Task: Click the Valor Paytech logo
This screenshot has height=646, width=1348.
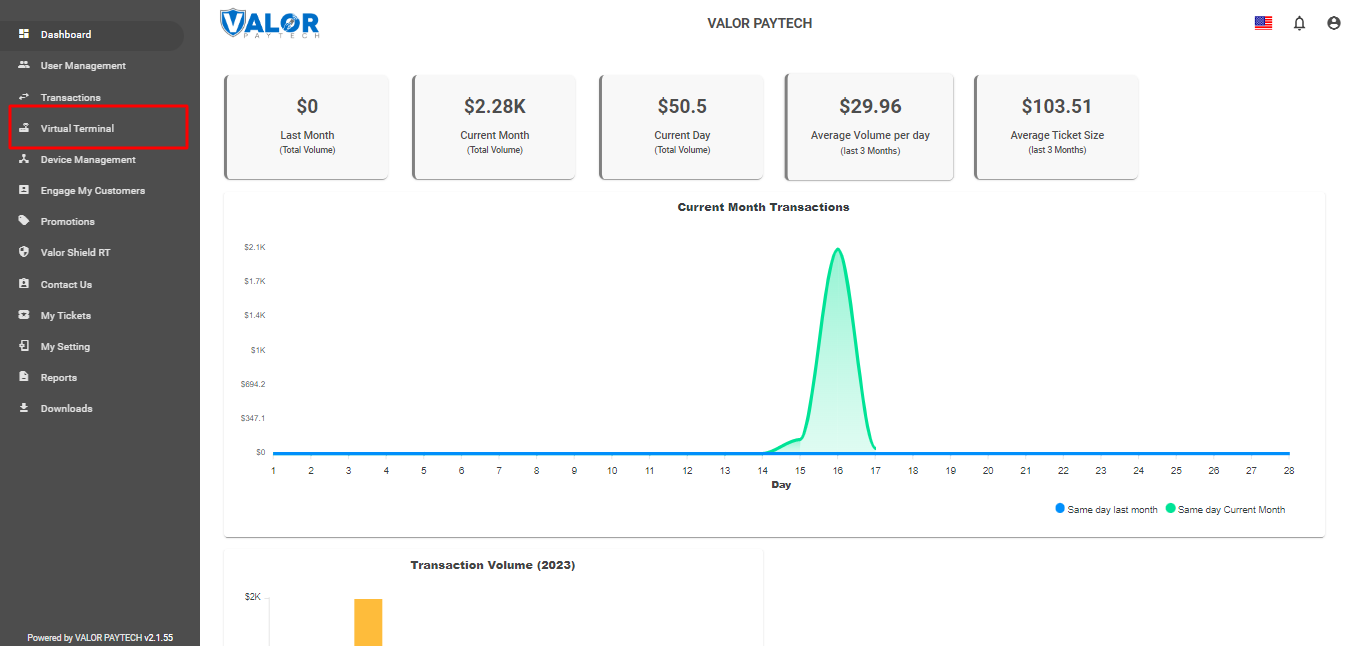Action: pyautogui.click(x=270, y=23)
